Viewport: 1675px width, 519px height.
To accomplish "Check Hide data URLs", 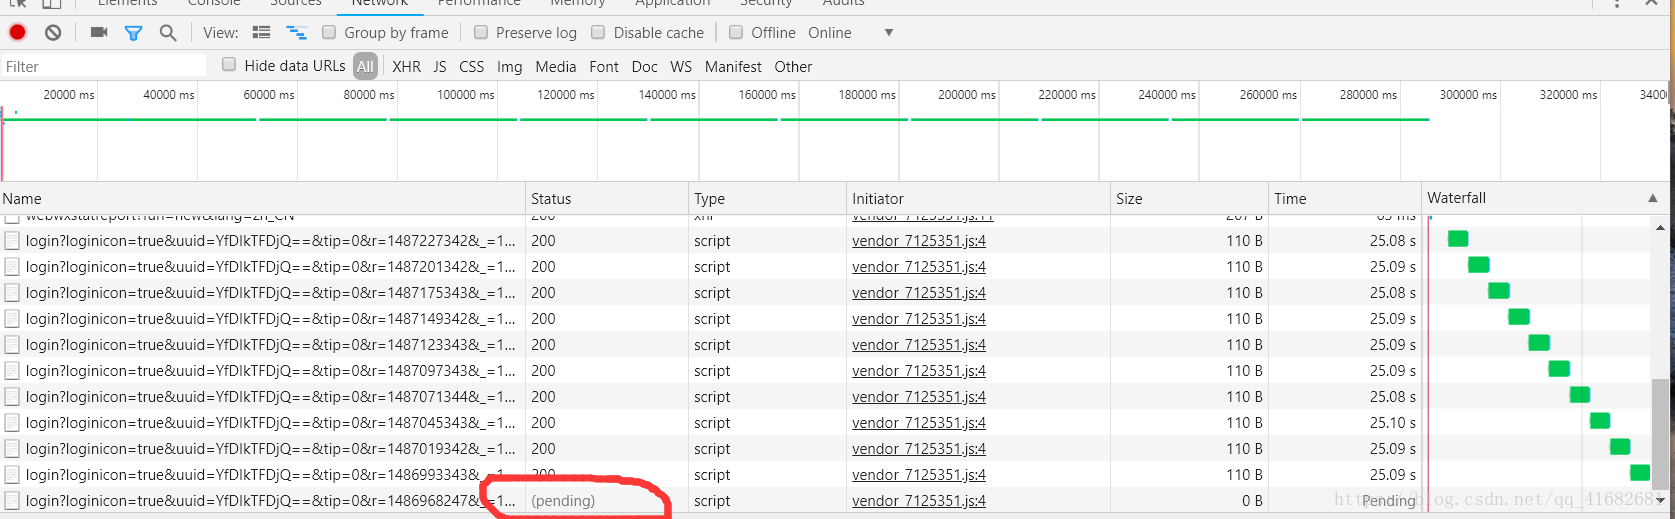I will (x=229, y=64).
